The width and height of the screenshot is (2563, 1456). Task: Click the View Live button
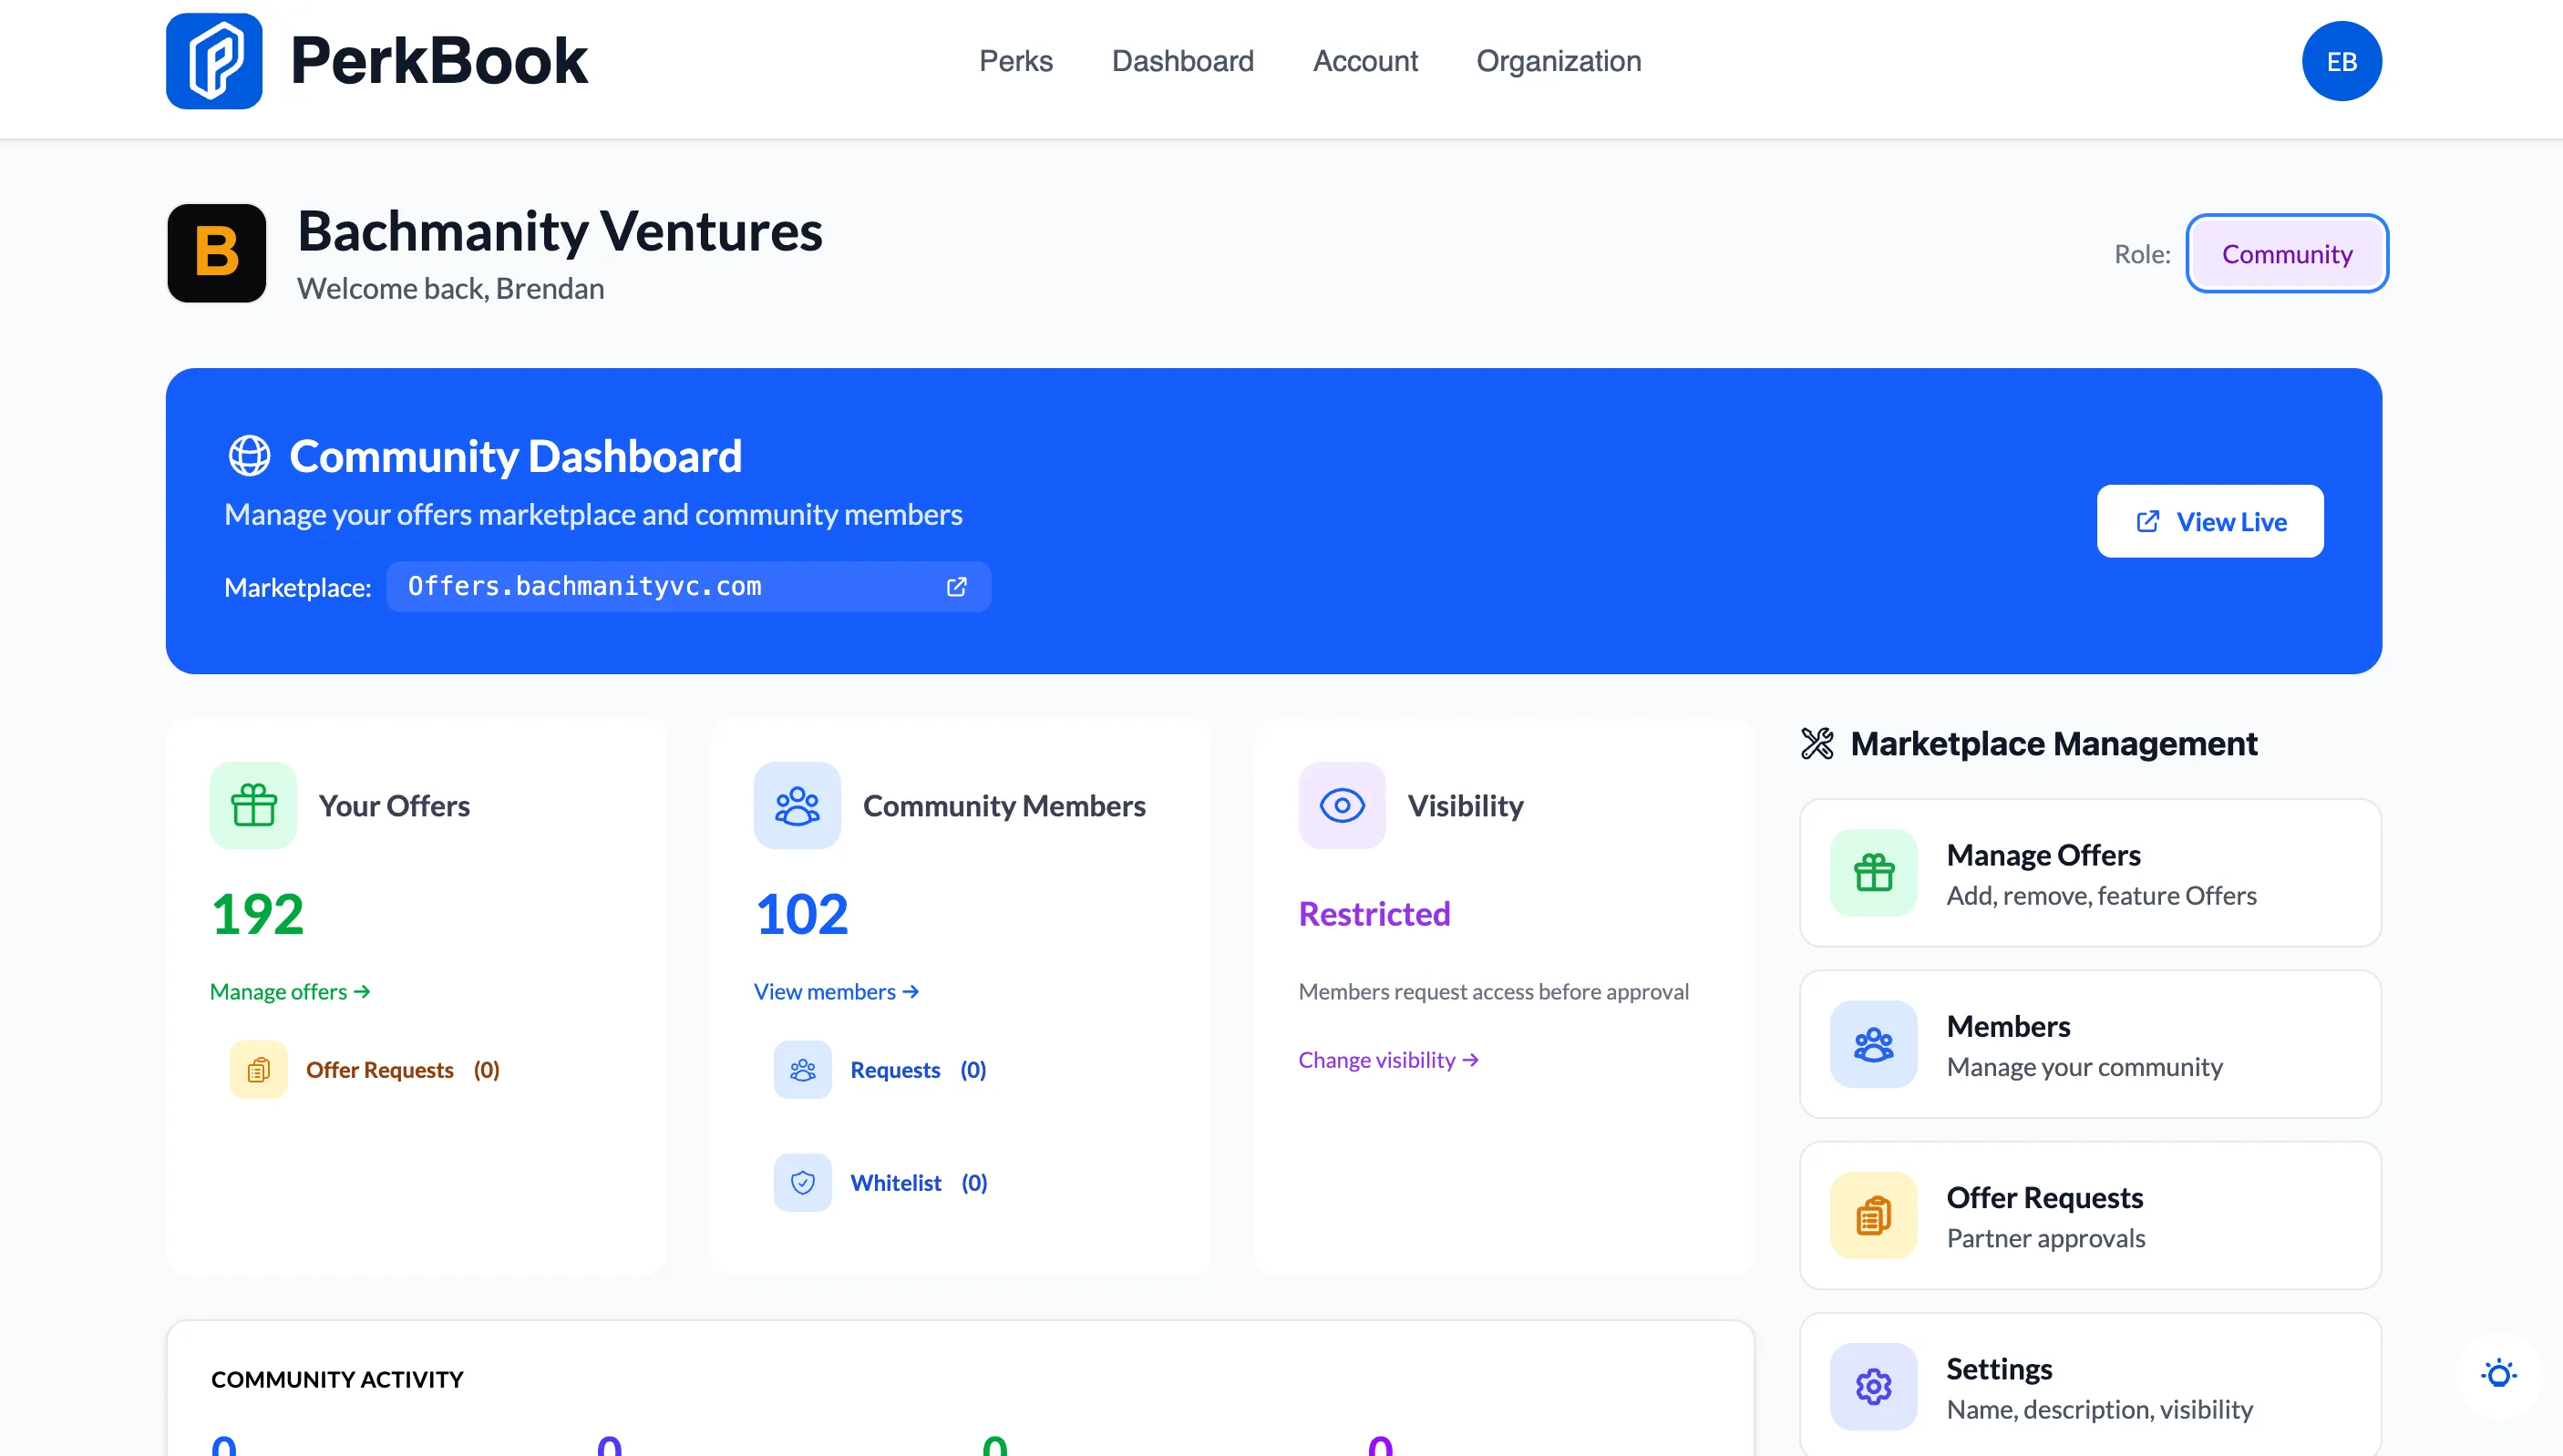[2210, 522]
